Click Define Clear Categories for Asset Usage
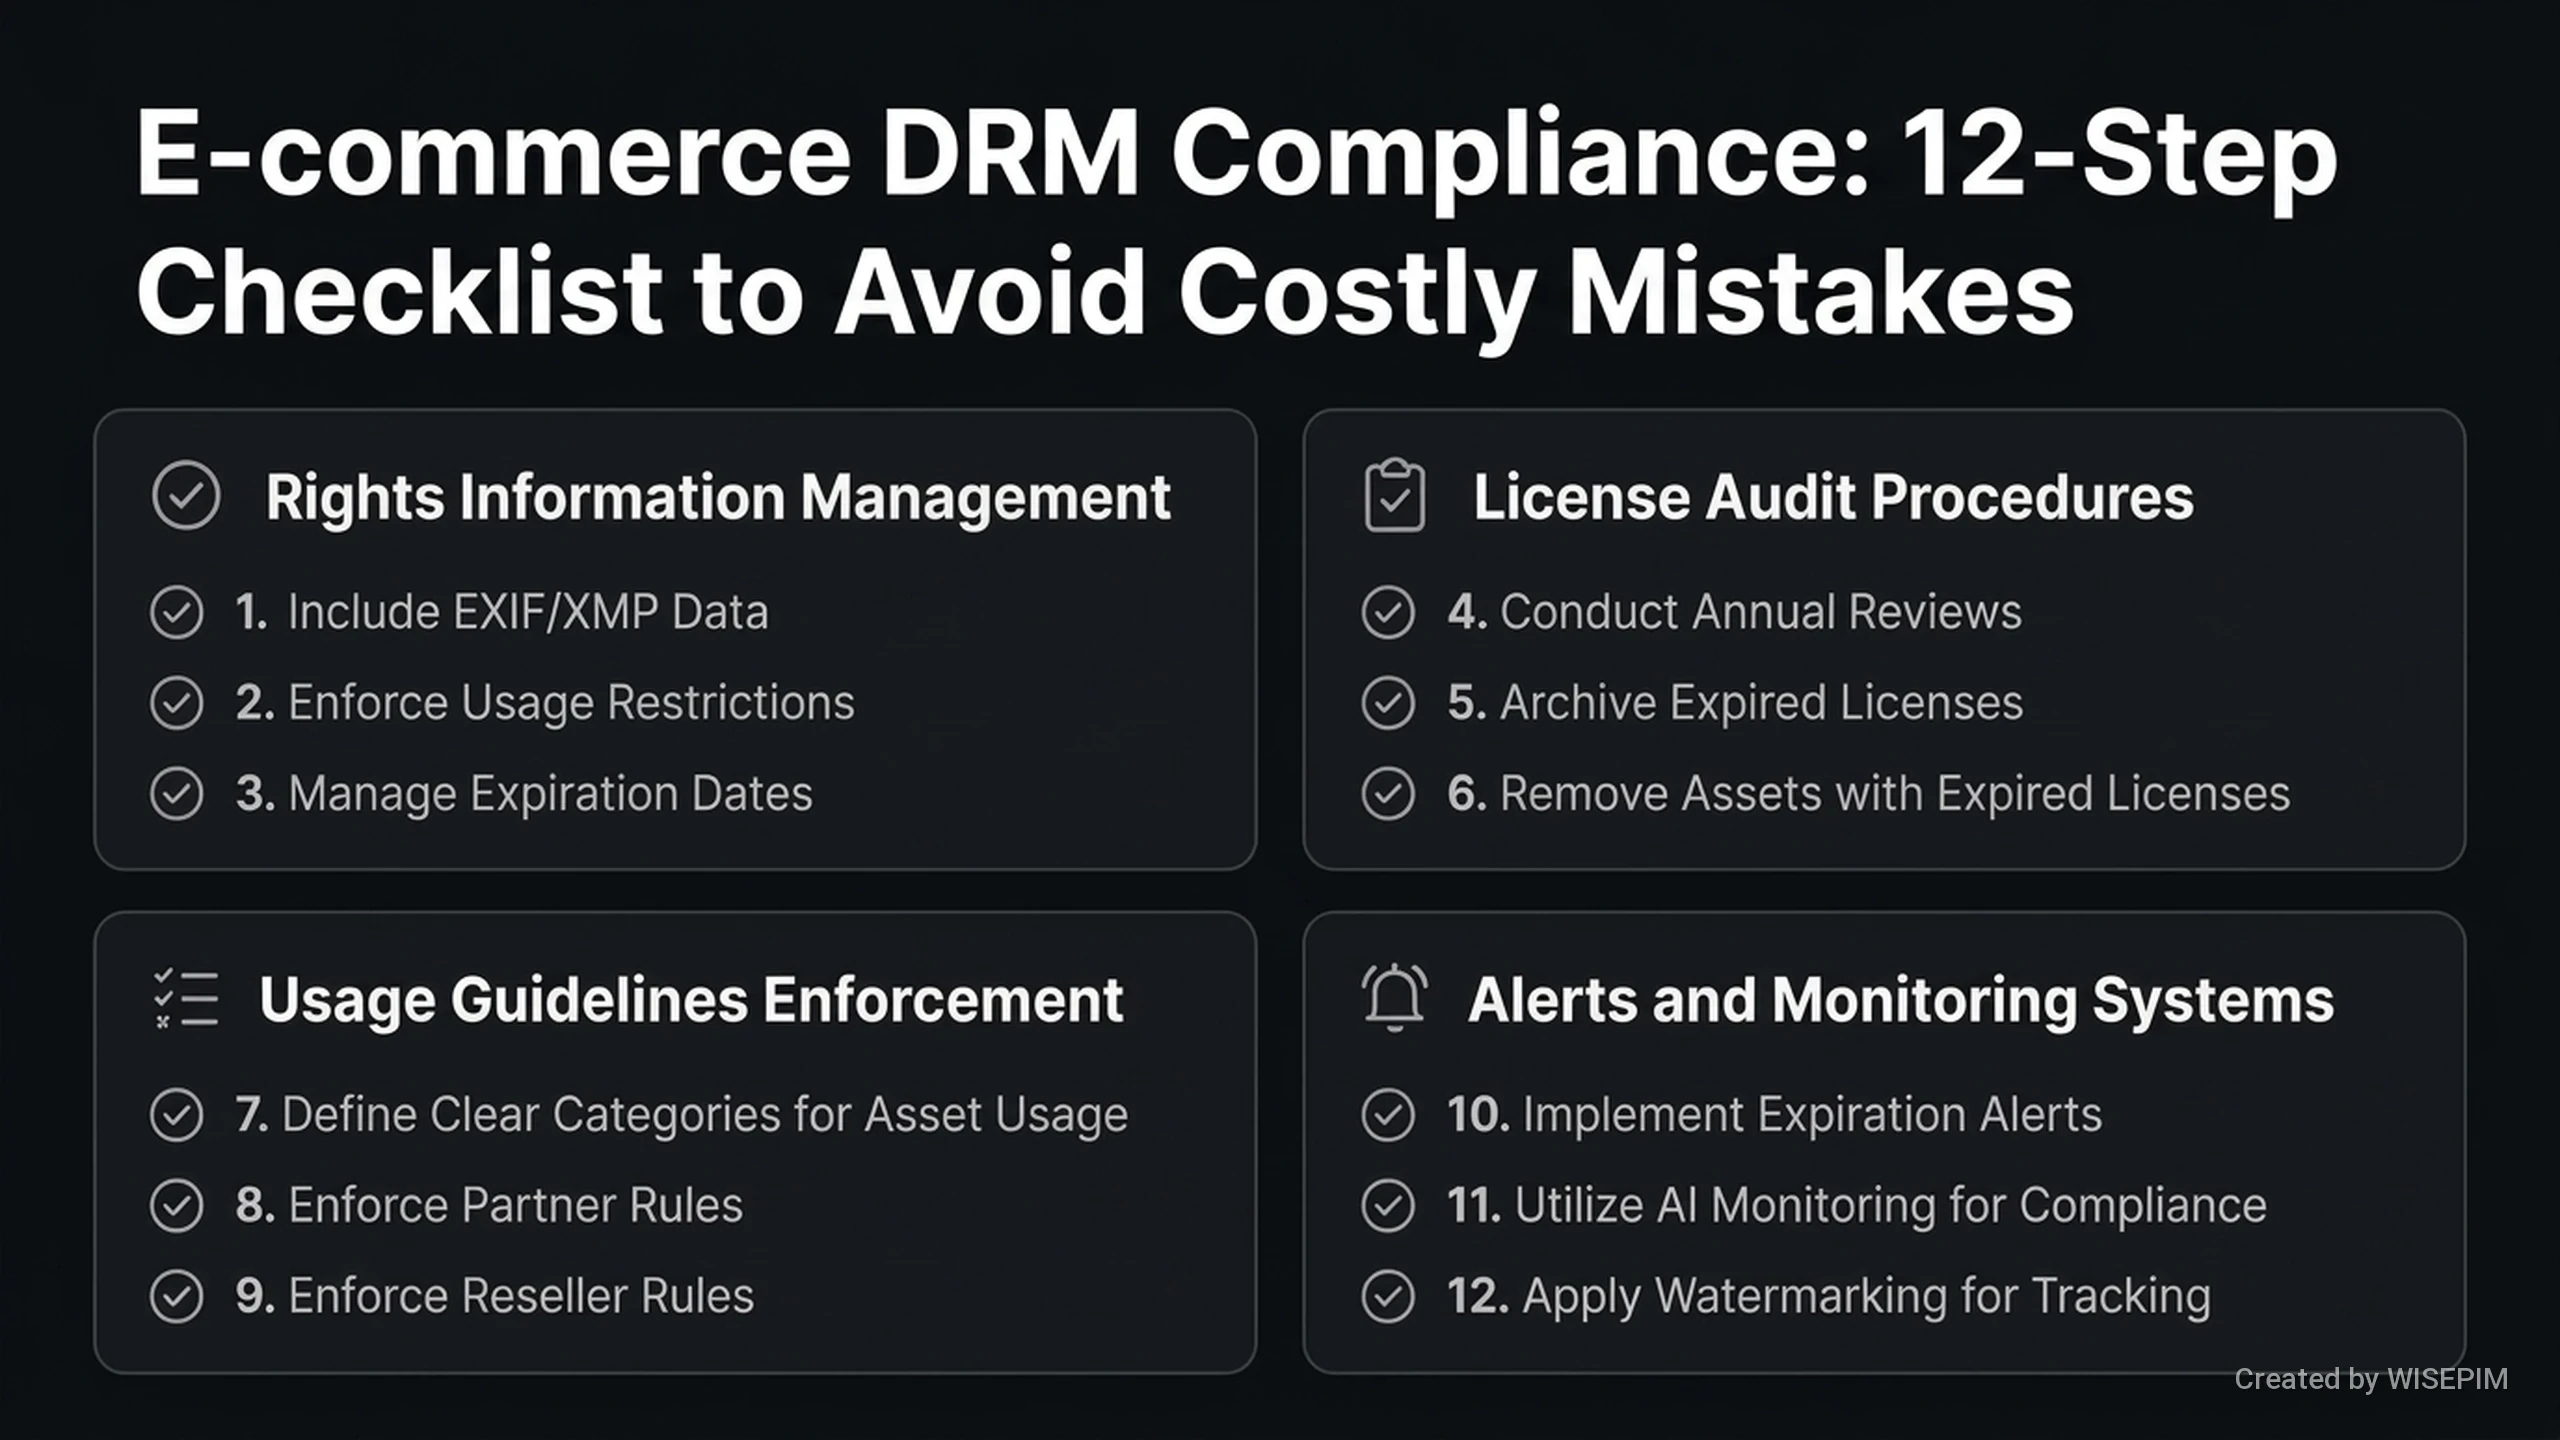The height and width of the screenshot is (1440, 2560). (x=681, y=1114)
